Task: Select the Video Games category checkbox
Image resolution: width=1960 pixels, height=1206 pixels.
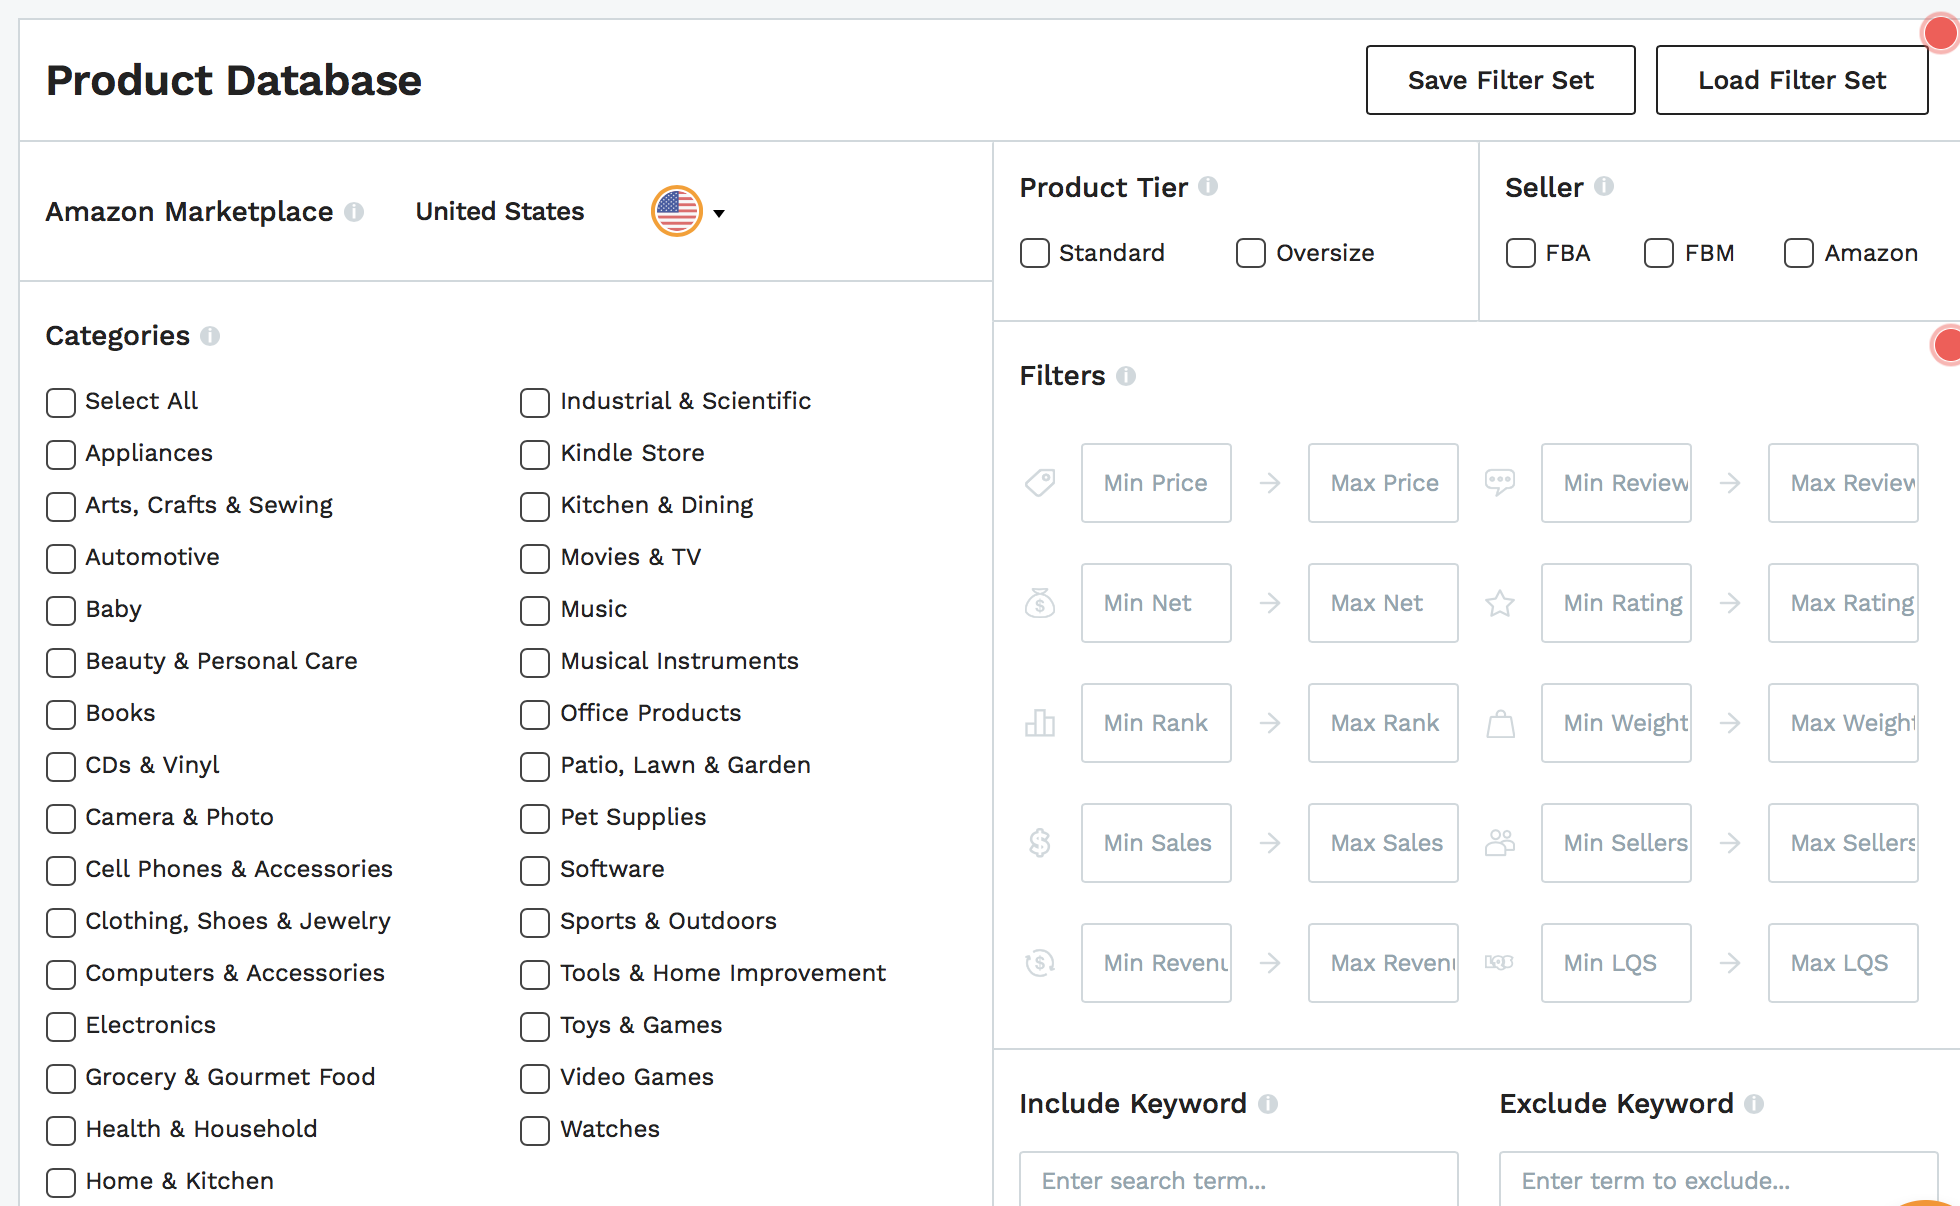Action: coord(535,1079)
